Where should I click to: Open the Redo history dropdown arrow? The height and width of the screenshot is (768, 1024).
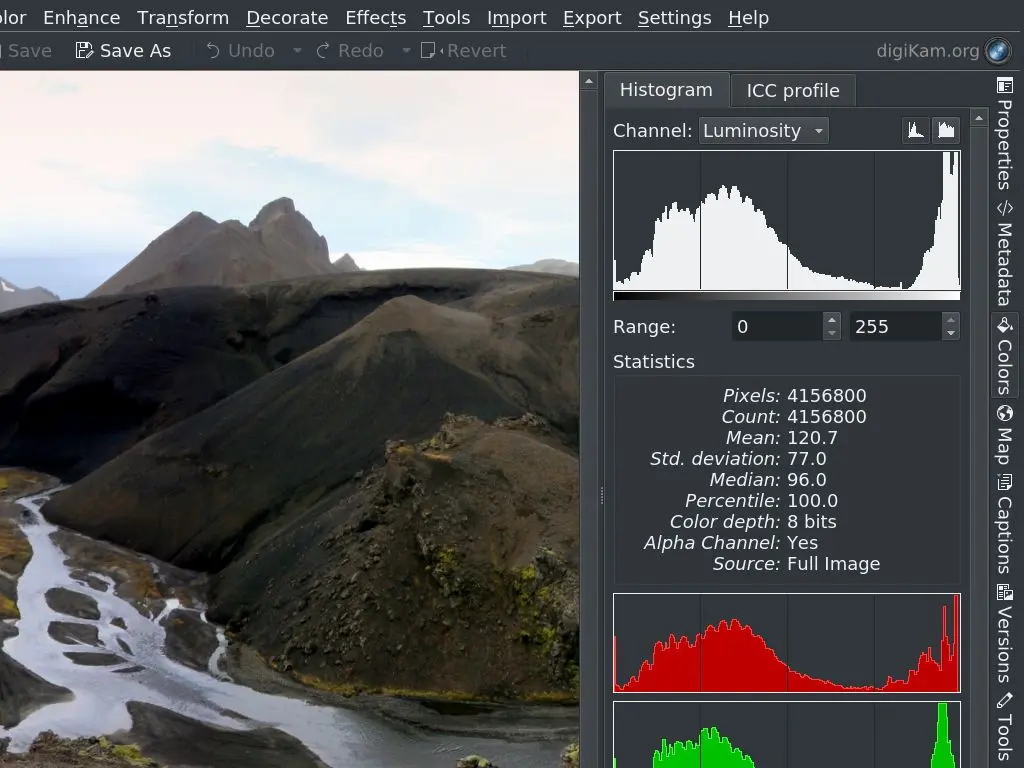click(x=406, y=50)
